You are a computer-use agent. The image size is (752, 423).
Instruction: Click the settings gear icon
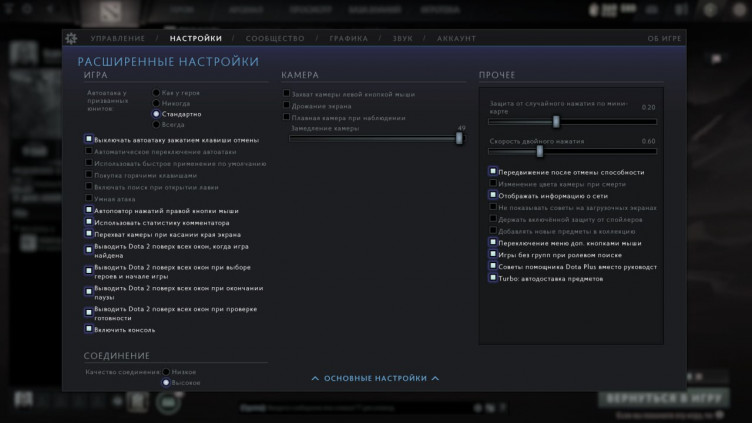(71, 38)
